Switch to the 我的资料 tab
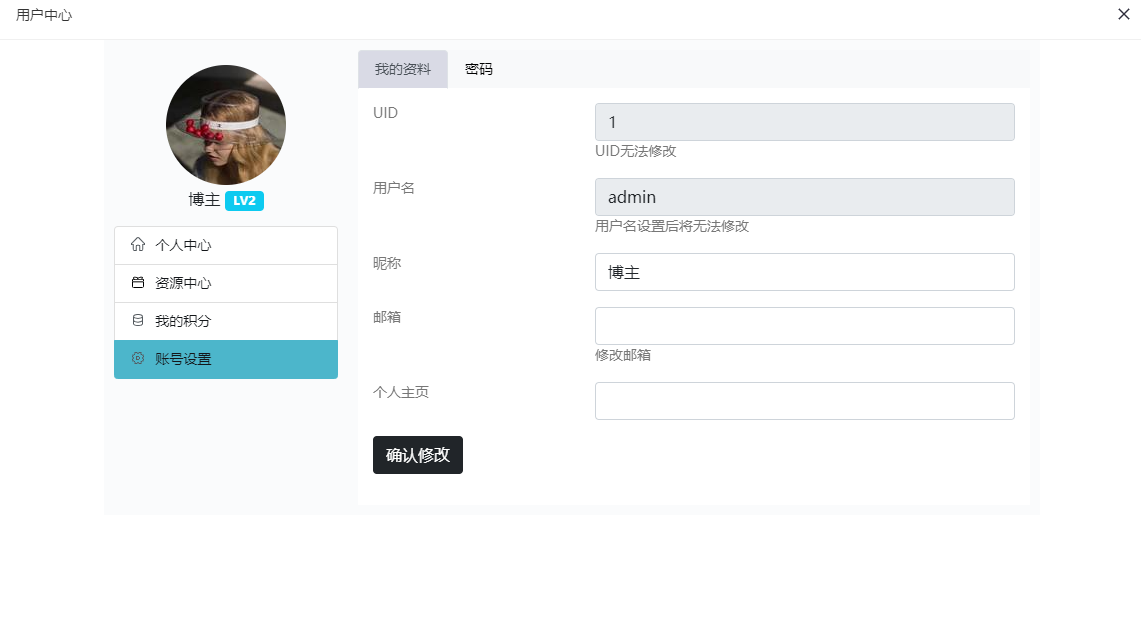The width and height of the screenshot is (1141, 628). pos(403,69)
